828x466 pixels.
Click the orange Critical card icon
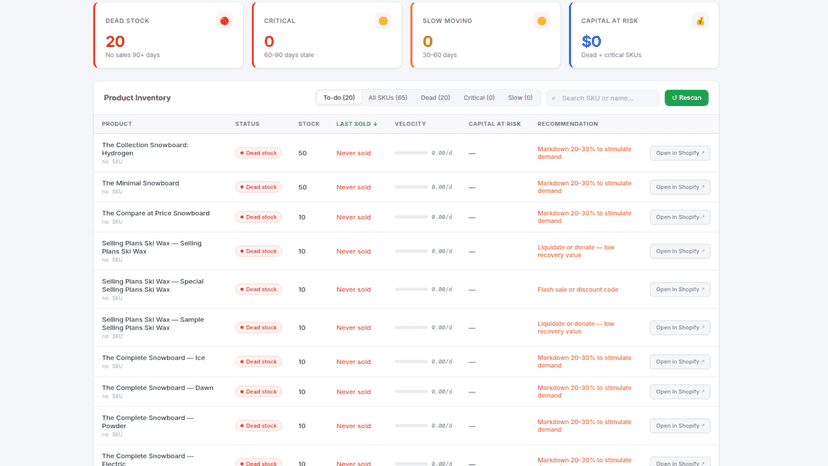point(383,21)
